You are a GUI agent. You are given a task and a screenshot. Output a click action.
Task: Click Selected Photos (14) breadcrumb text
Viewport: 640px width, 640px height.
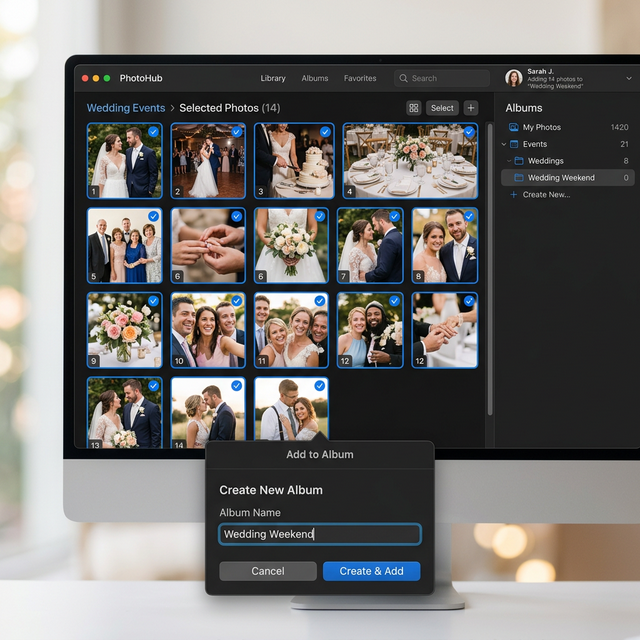229,108
